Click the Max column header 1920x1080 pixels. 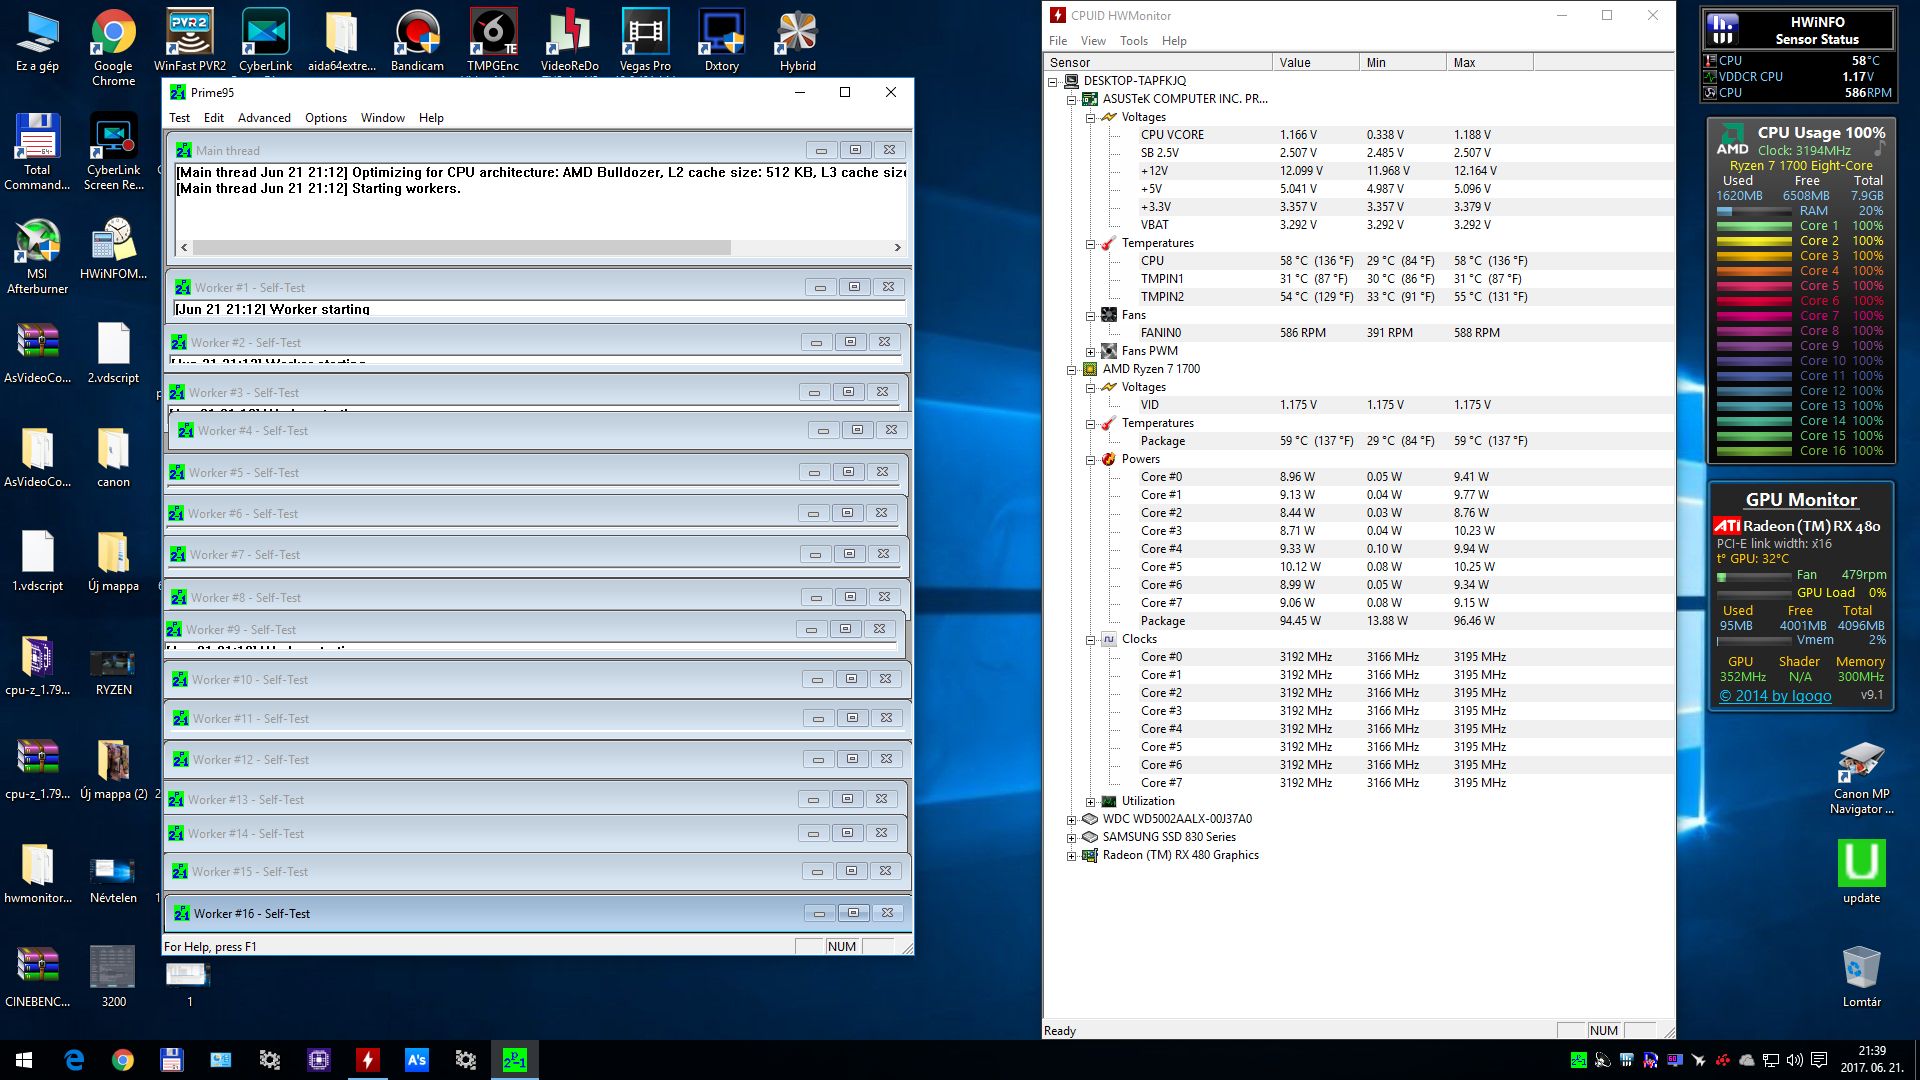tap(1489, 62)
